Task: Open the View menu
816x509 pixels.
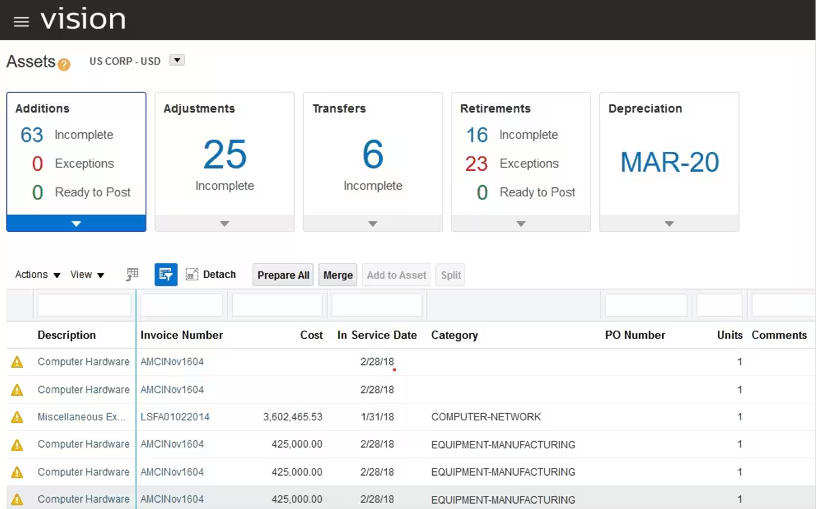Action: (87, 275)
